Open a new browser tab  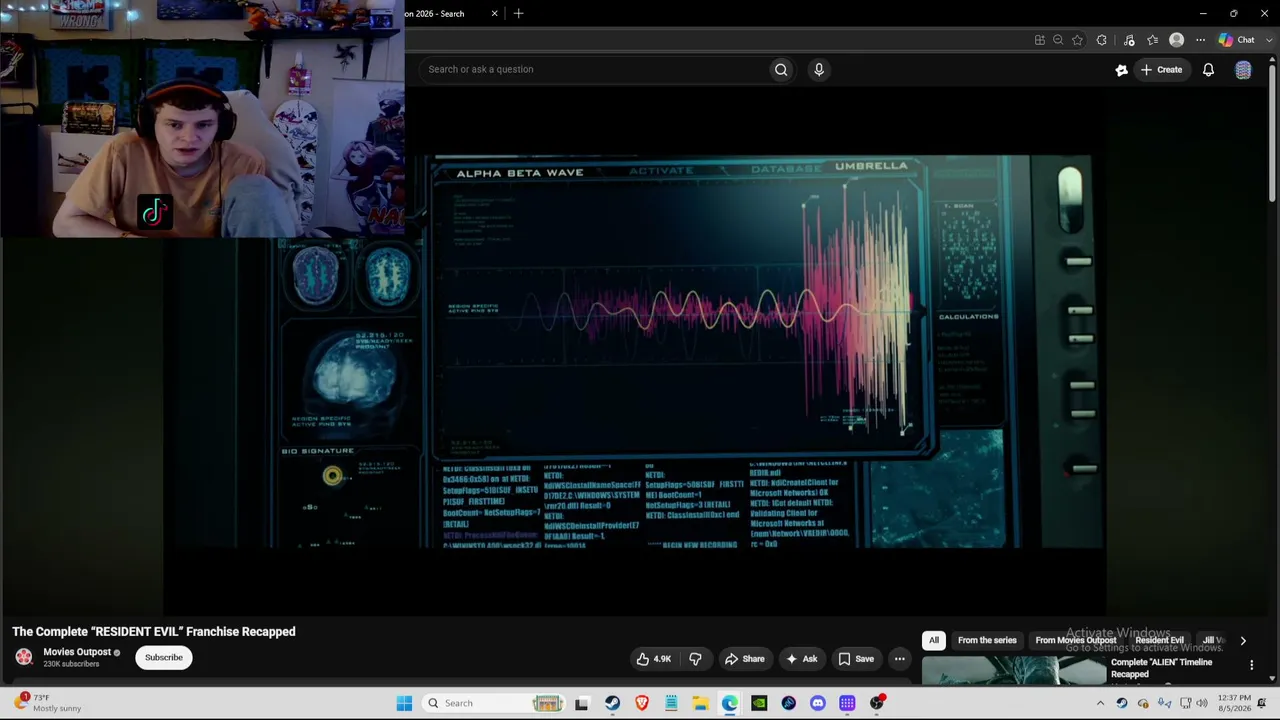pyautogui.click(x=518, y=13)
